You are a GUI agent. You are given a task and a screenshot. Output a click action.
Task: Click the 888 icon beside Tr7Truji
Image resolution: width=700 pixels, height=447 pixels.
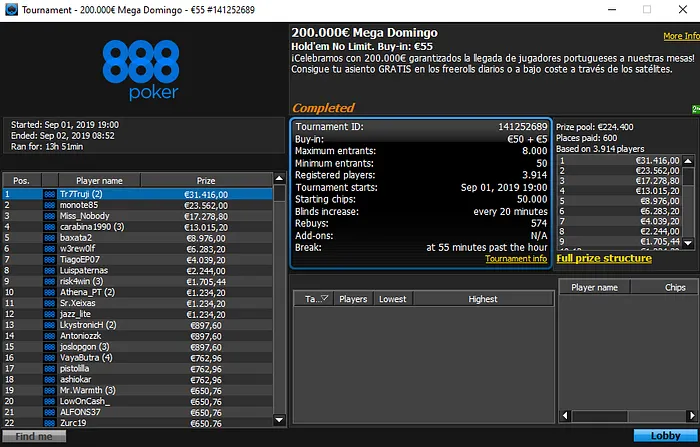(50, 194)
